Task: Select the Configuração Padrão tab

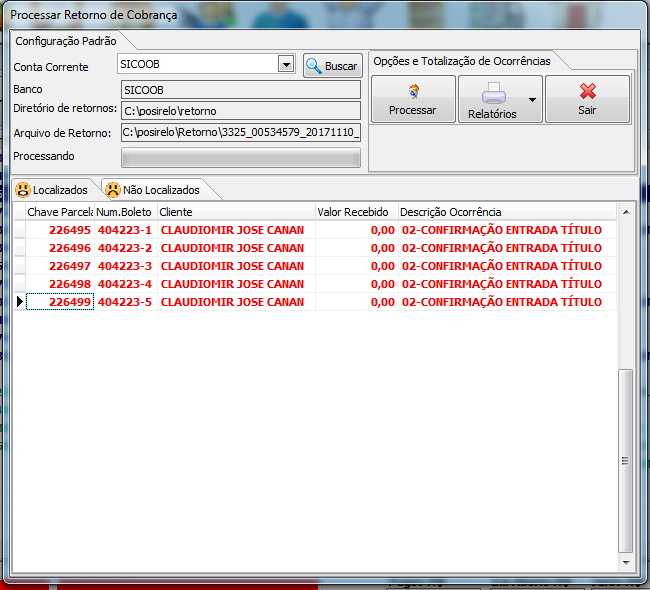Action: coord(66,41)
